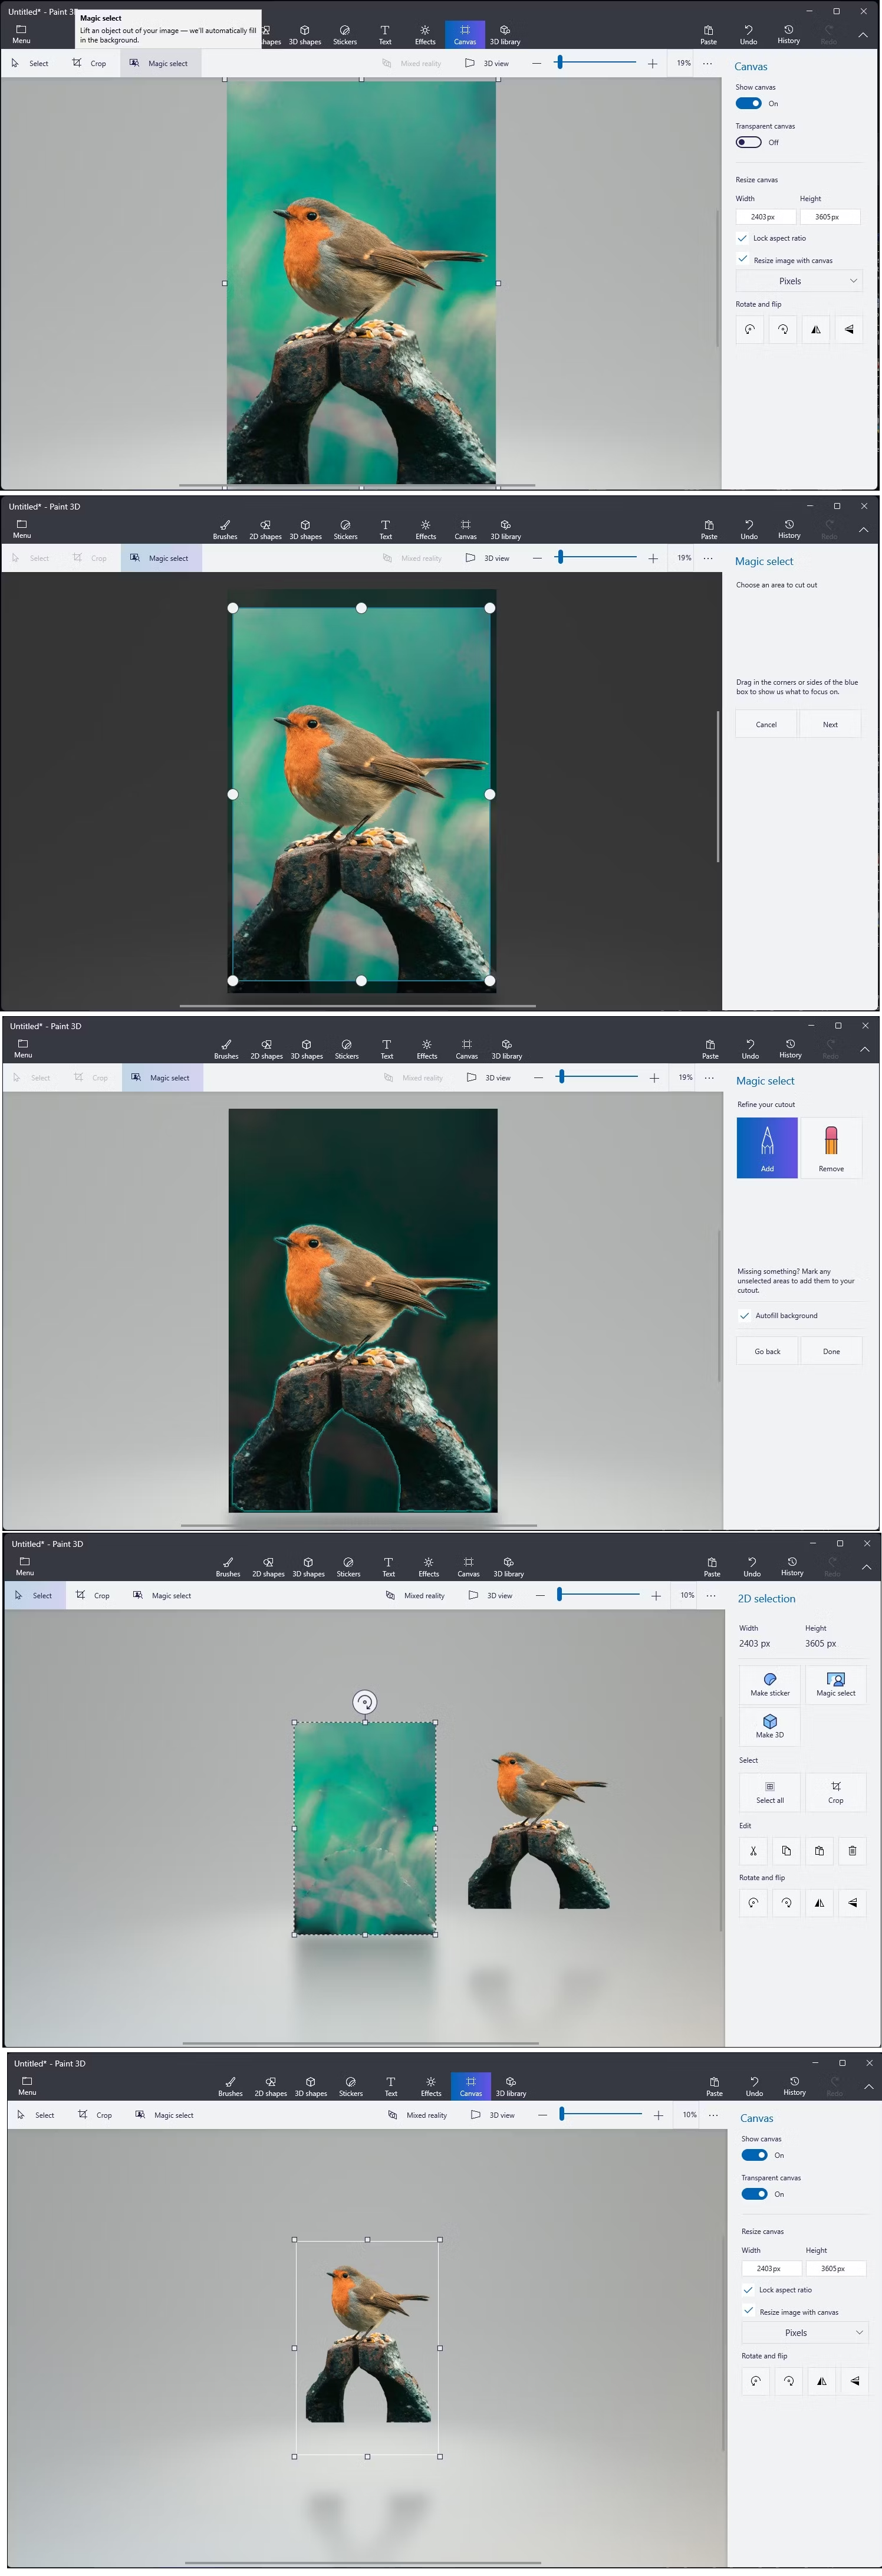Zoom out with minus in the Transparent-canvas-On window
The height and width of the screenshot is (2576, 882).
pos(542,2115)
